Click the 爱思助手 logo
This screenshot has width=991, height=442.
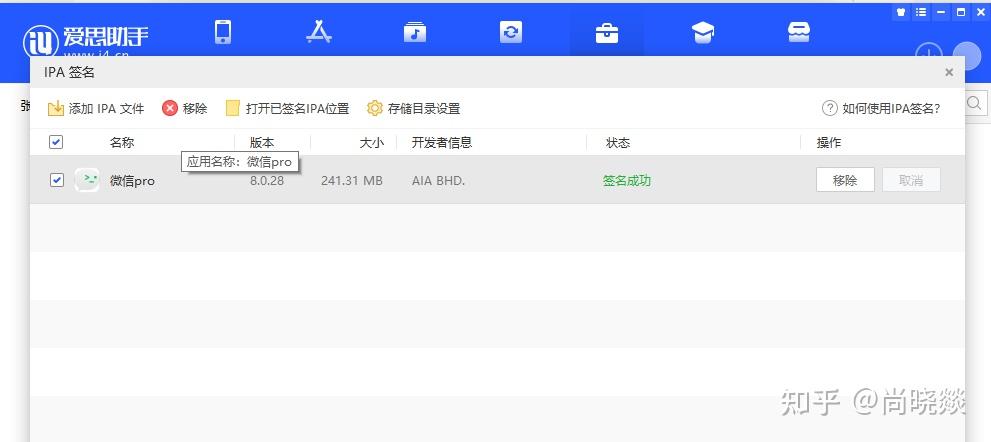(x=85, y=40)
